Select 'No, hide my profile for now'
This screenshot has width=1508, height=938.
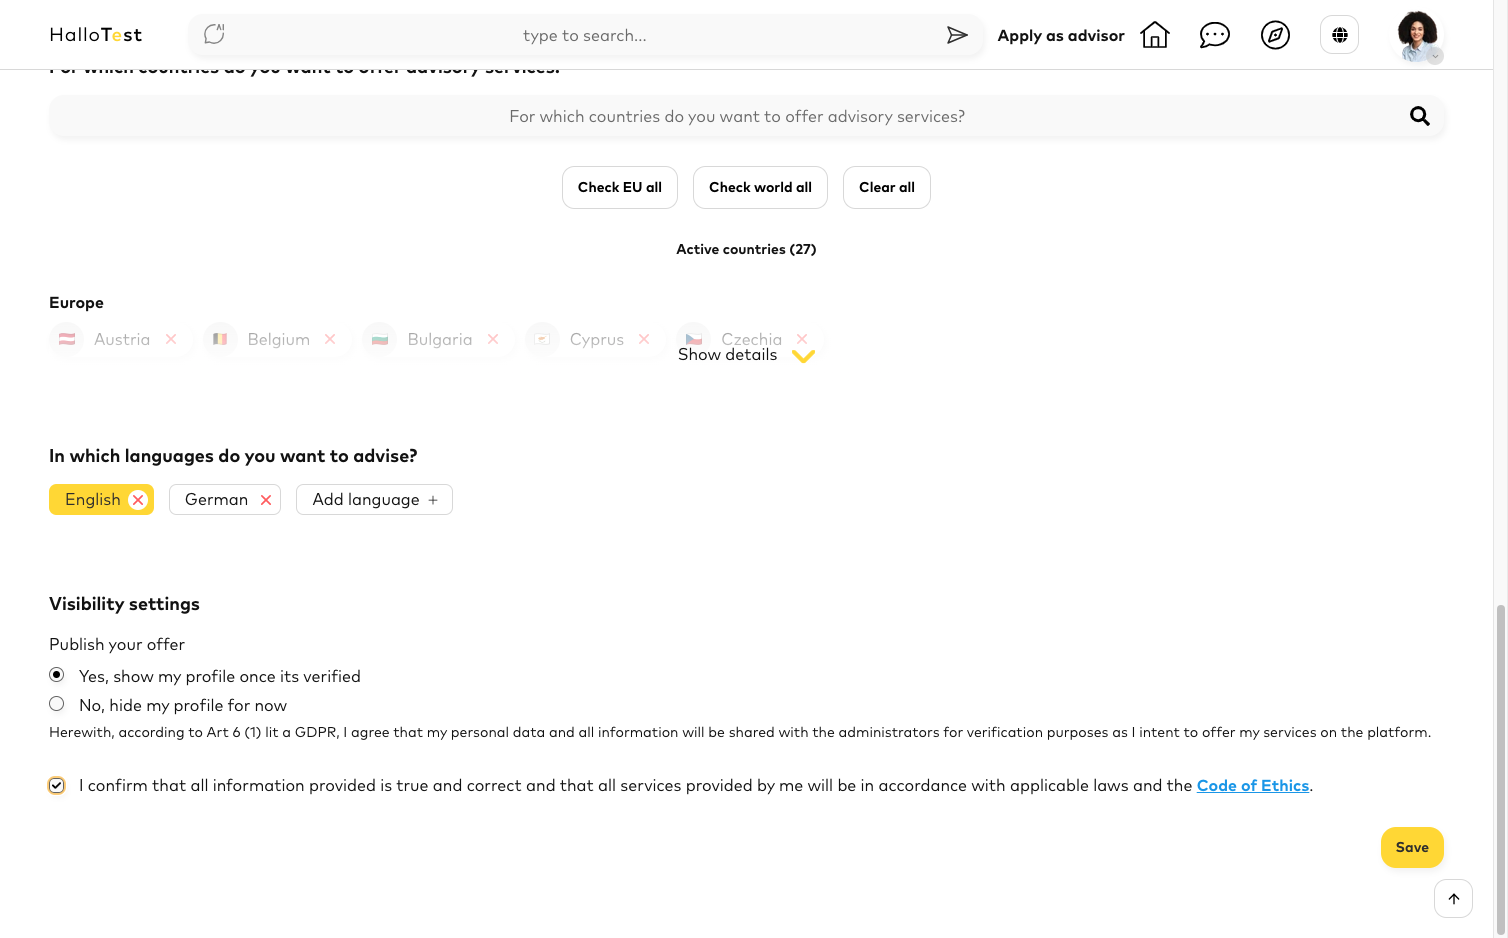pos(57,704)
